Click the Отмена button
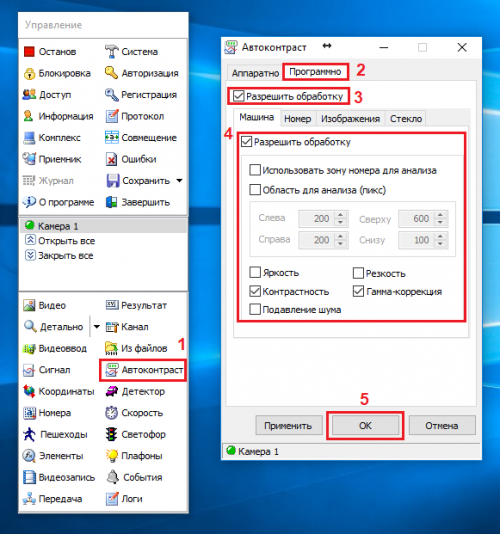The width and height of the screenshot is (500, 534). (441, 425)
